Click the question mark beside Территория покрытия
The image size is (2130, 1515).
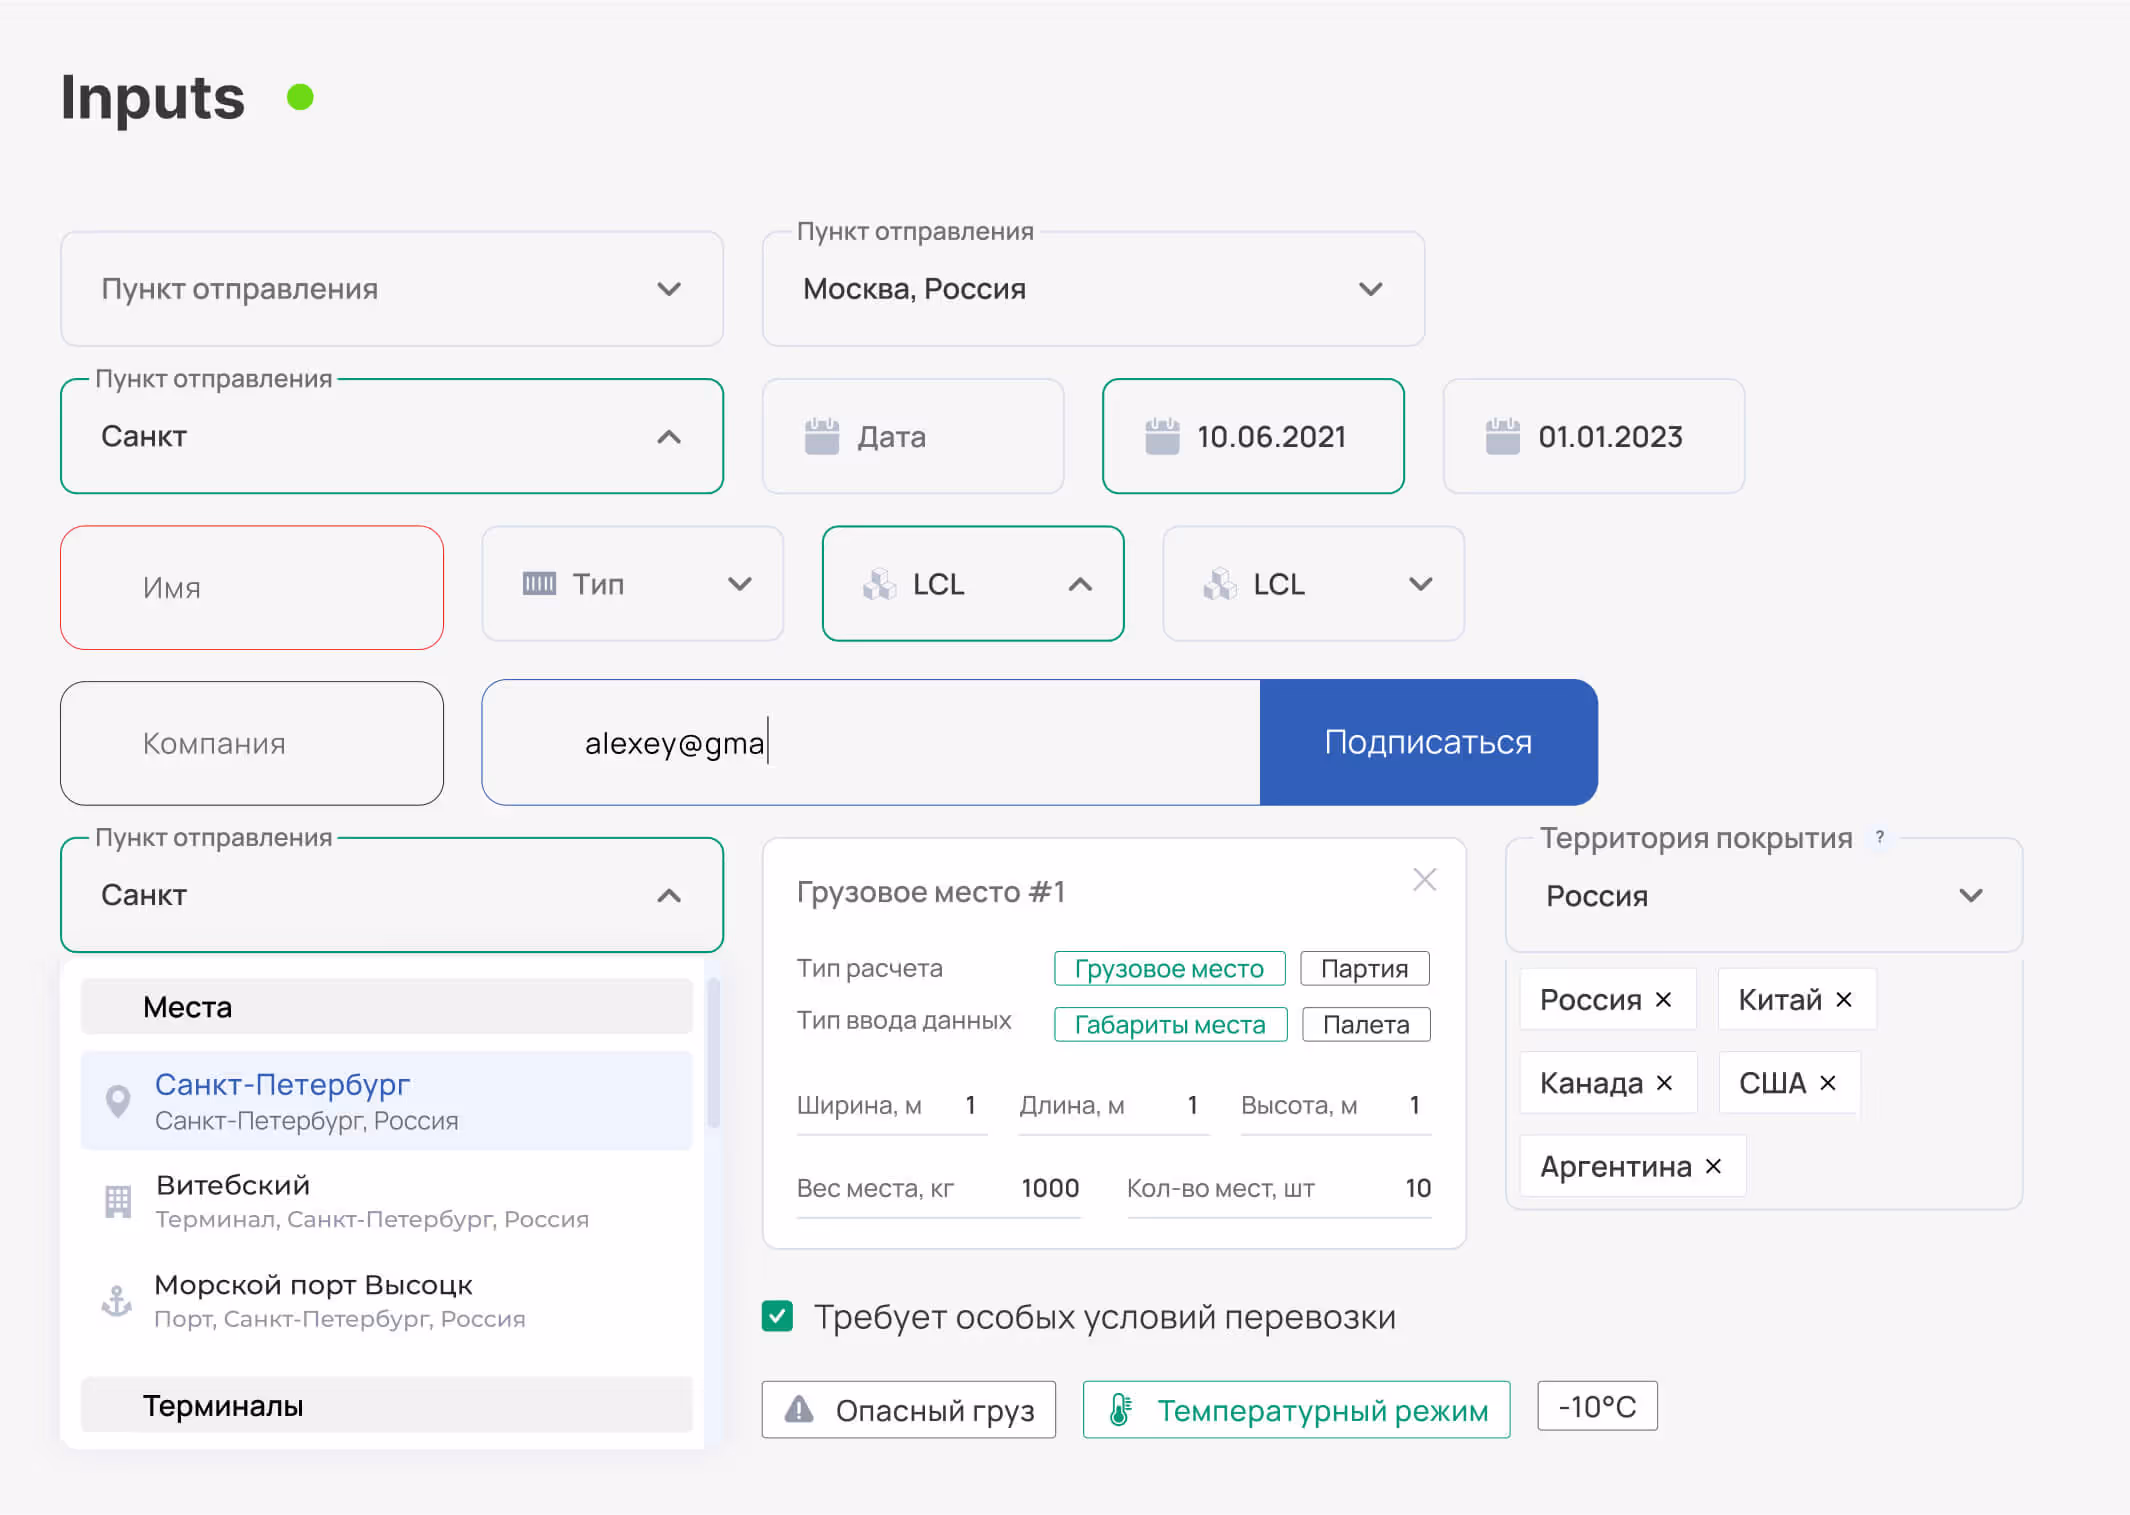pos(1880,838)
